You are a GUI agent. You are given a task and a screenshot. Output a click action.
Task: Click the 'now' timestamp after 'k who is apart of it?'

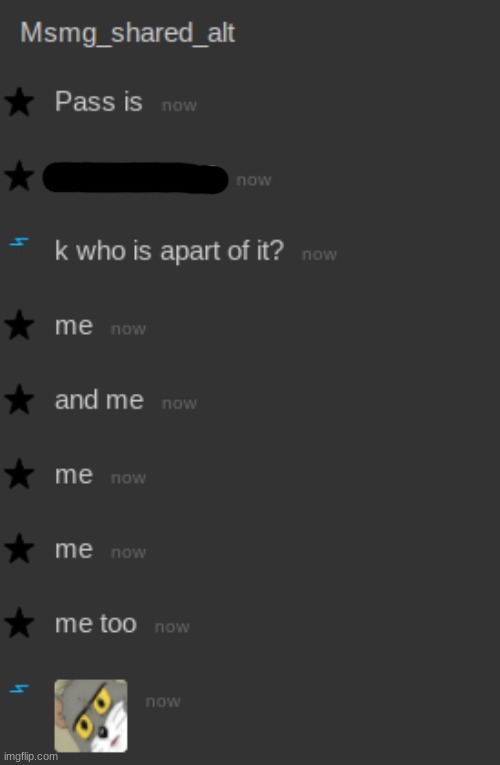[320, 255]
